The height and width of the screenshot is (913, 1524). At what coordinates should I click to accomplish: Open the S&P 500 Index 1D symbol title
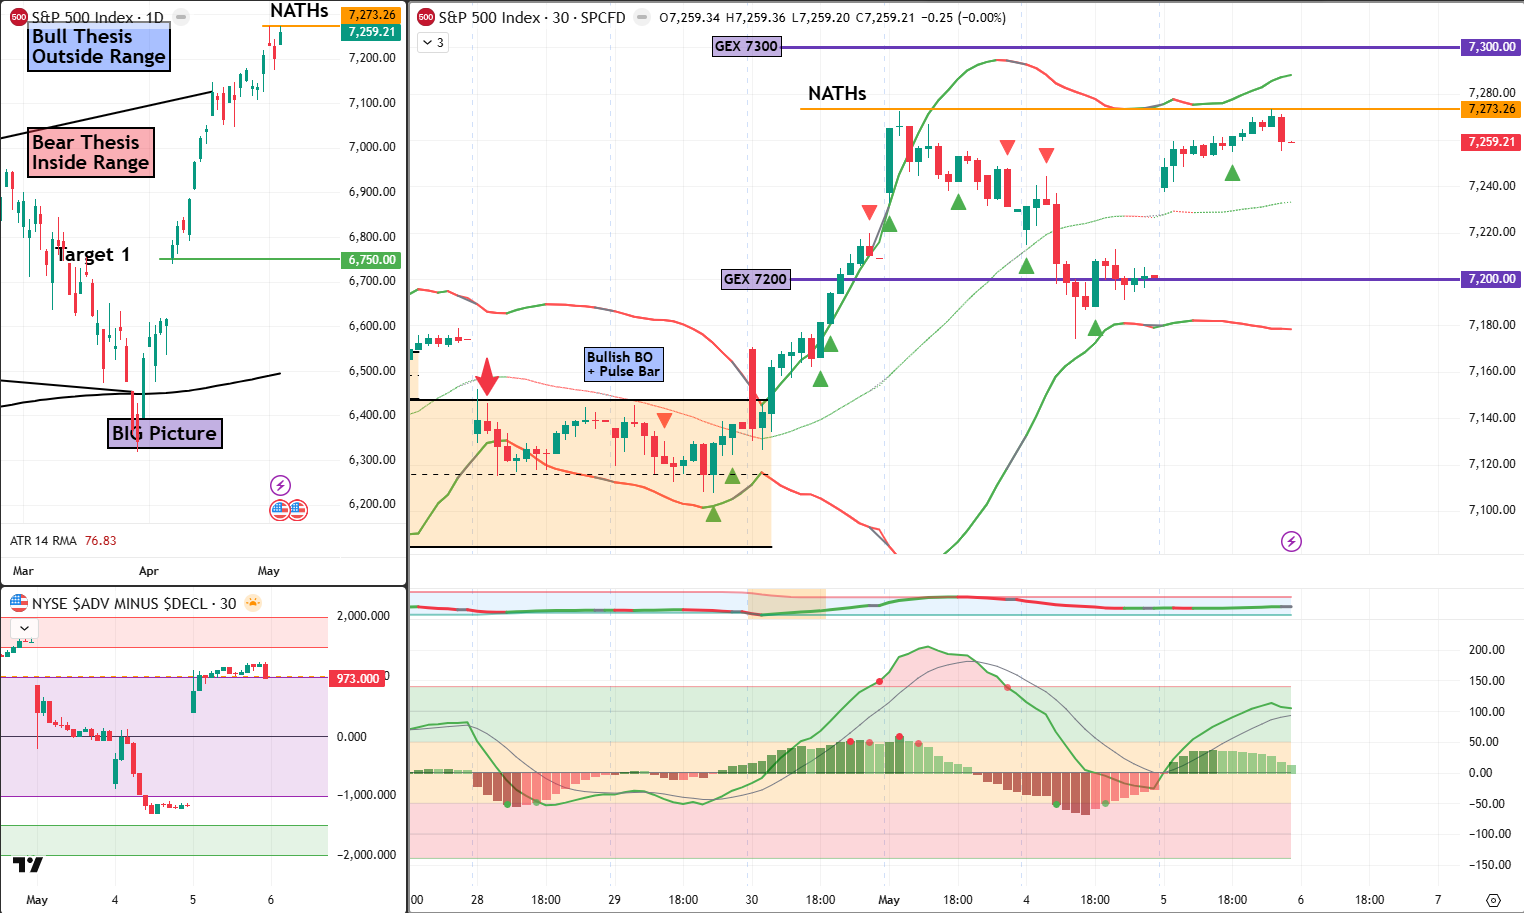pos(97,17)
